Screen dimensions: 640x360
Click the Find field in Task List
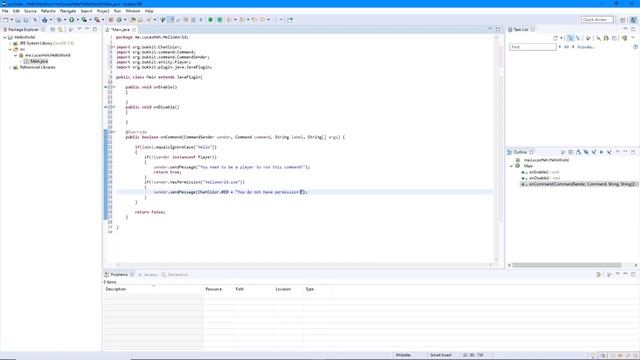coord(533,47)
